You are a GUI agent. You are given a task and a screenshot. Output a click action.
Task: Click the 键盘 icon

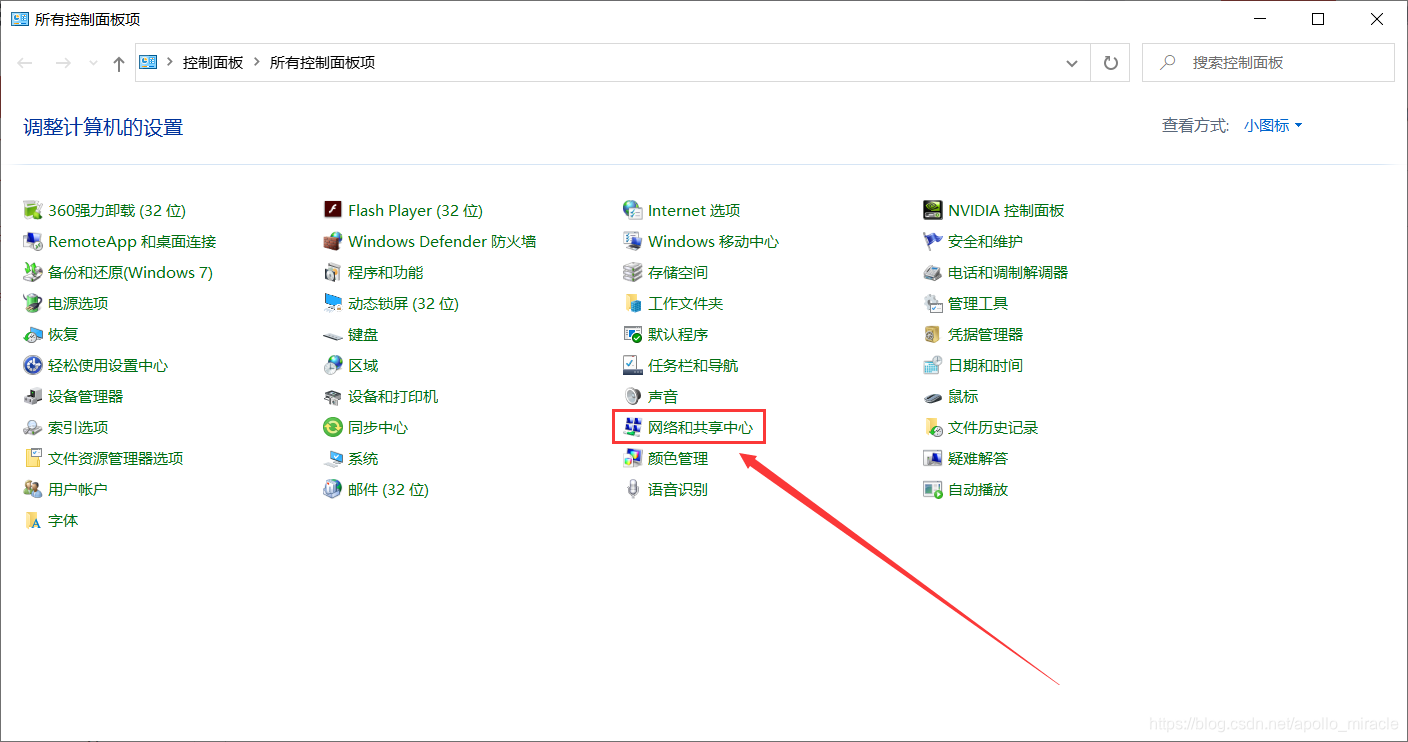[333, 334]
